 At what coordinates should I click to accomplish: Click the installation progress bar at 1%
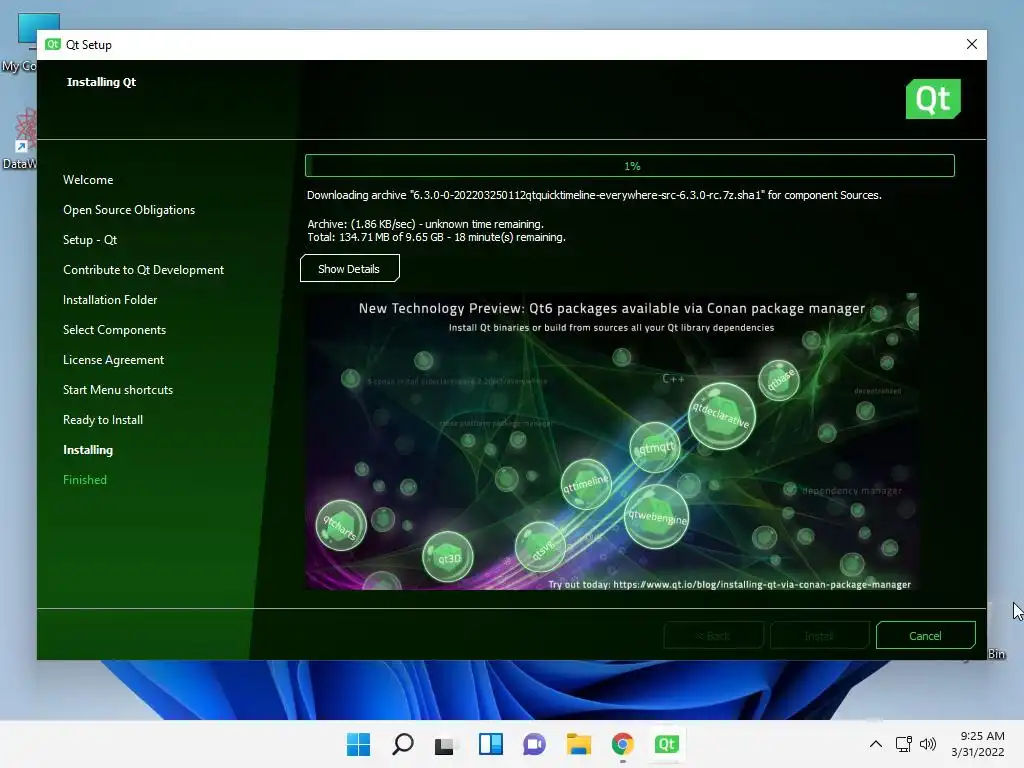630,166
